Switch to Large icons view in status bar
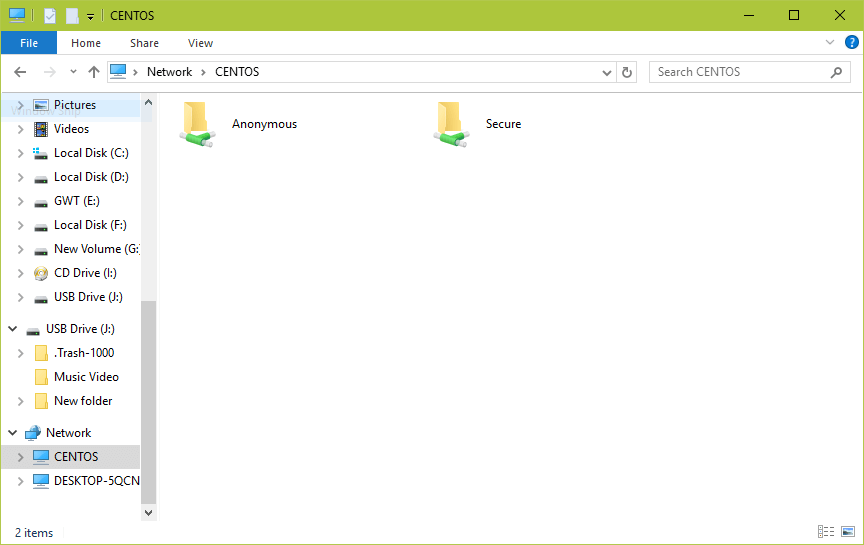Viewport: 864px width, 545px height. pos(848,531)
